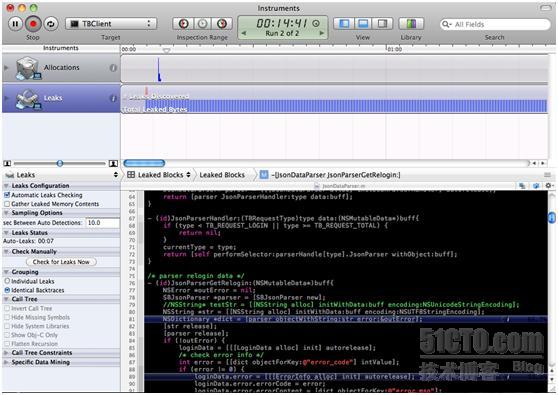Image resolution: width=558 pixels, height=395 pixels.
Task: Set inspection range start marker
Action: tap(183, 24)
